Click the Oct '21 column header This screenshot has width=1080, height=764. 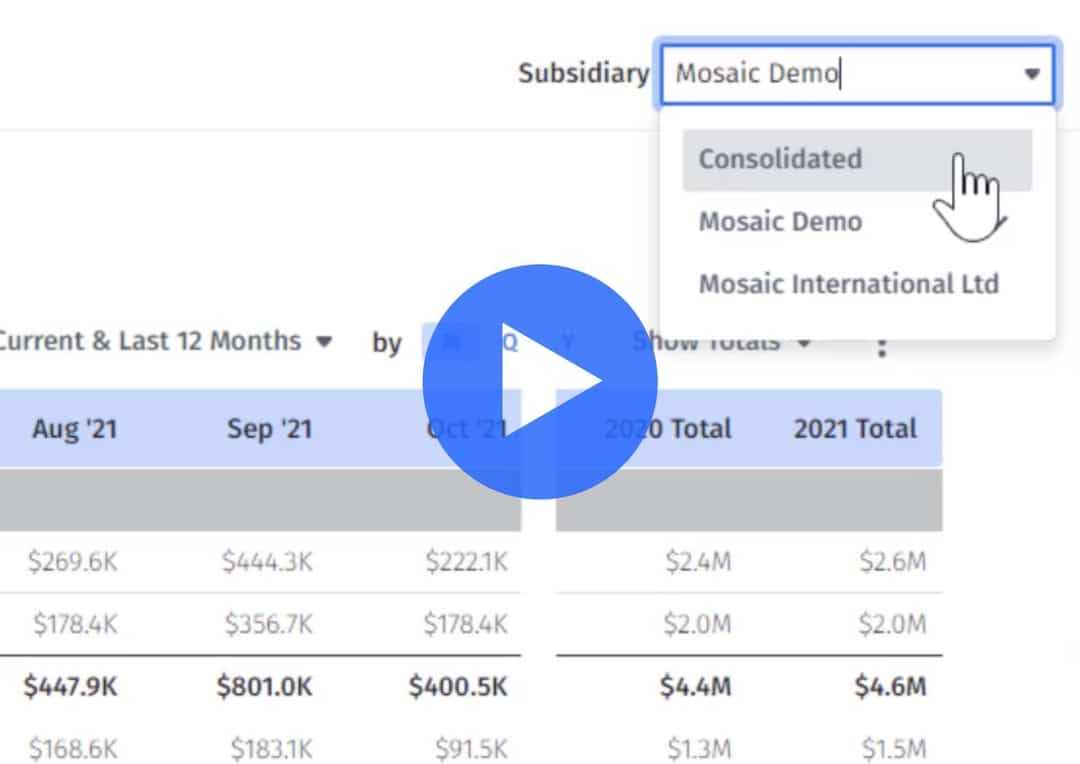point(466,429)
